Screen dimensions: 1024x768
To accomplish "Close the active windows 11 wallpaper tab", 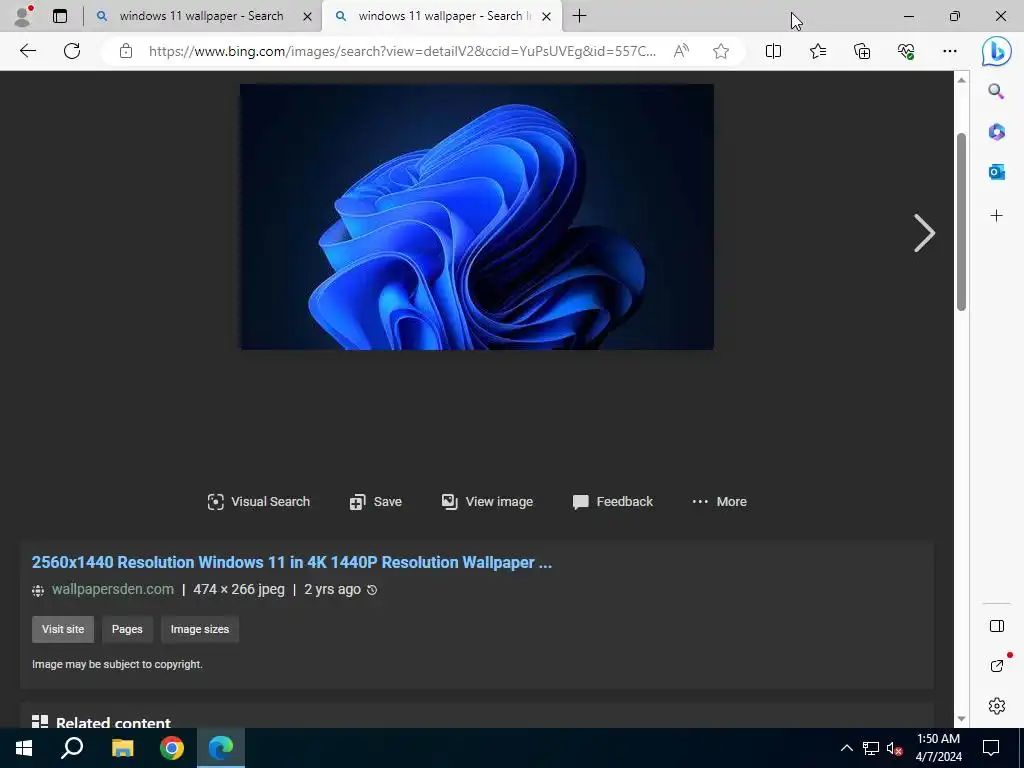I will point(547,17).
